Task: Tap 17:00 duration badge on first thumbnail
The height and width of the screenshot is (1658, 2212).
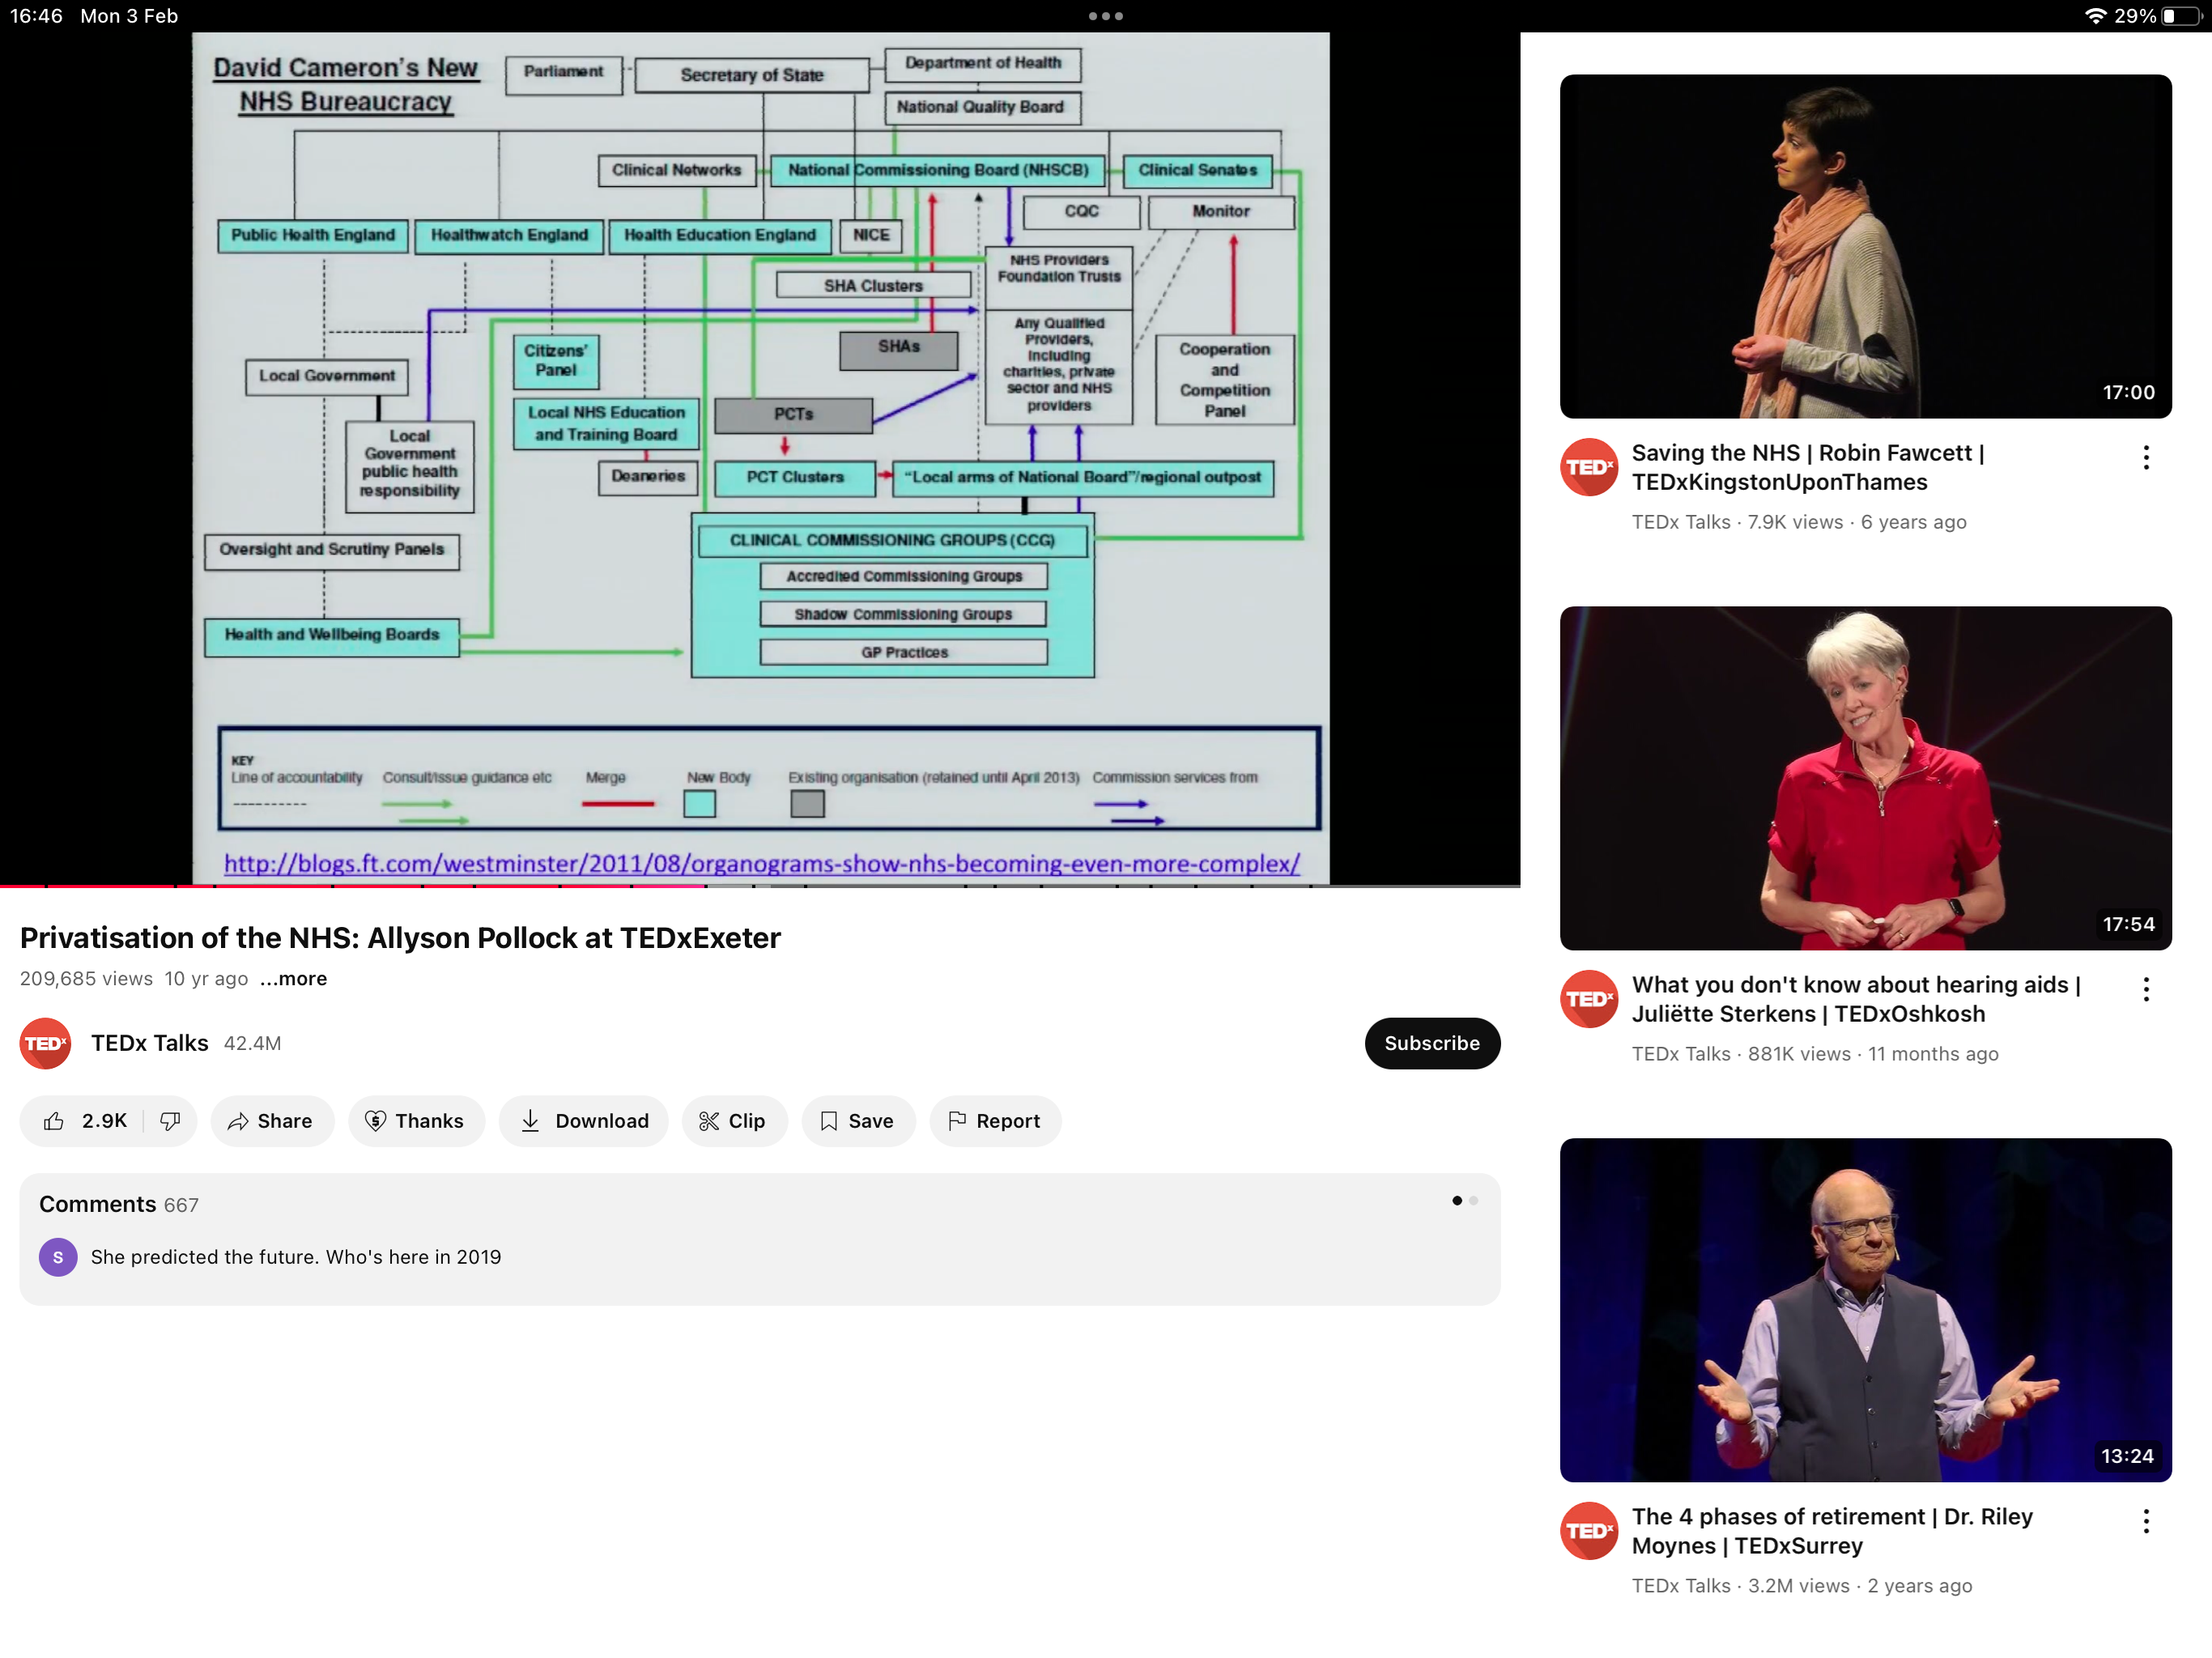Action: click(x=2128, y=392)
